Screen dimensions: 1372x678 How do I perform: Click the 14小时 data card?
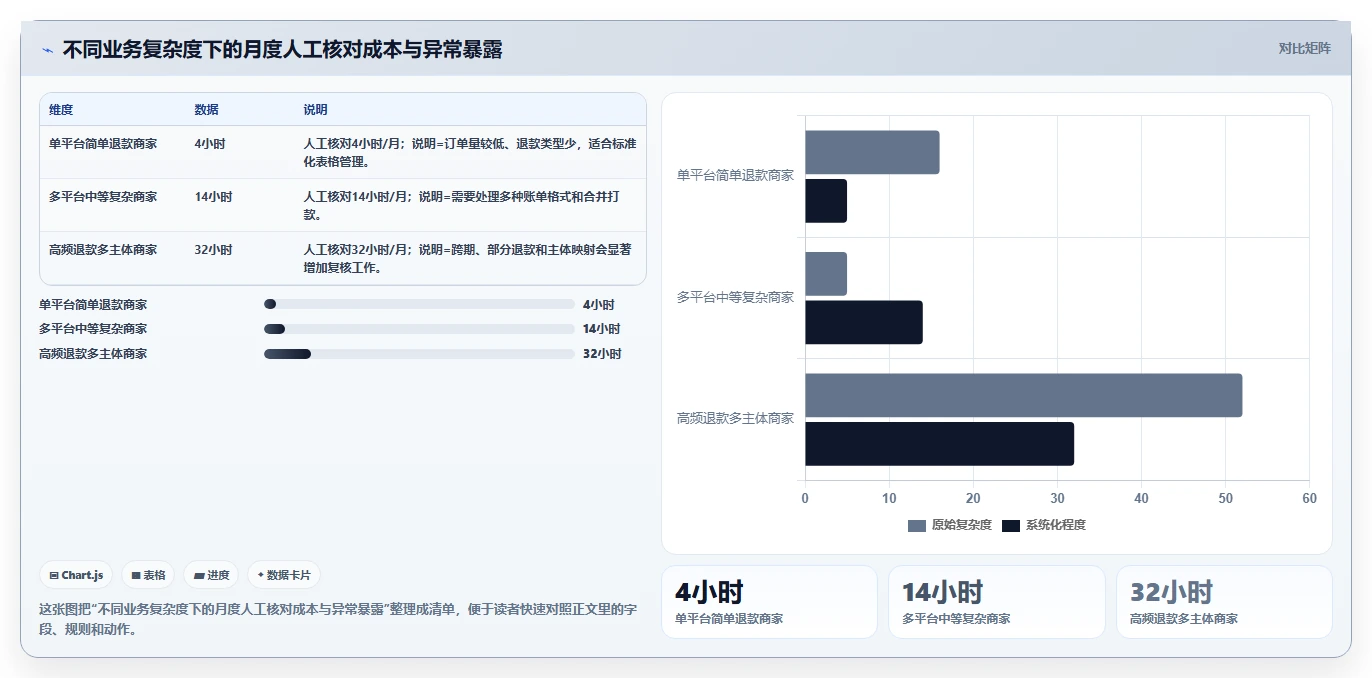pyautogui.click(x=997, y=602)
